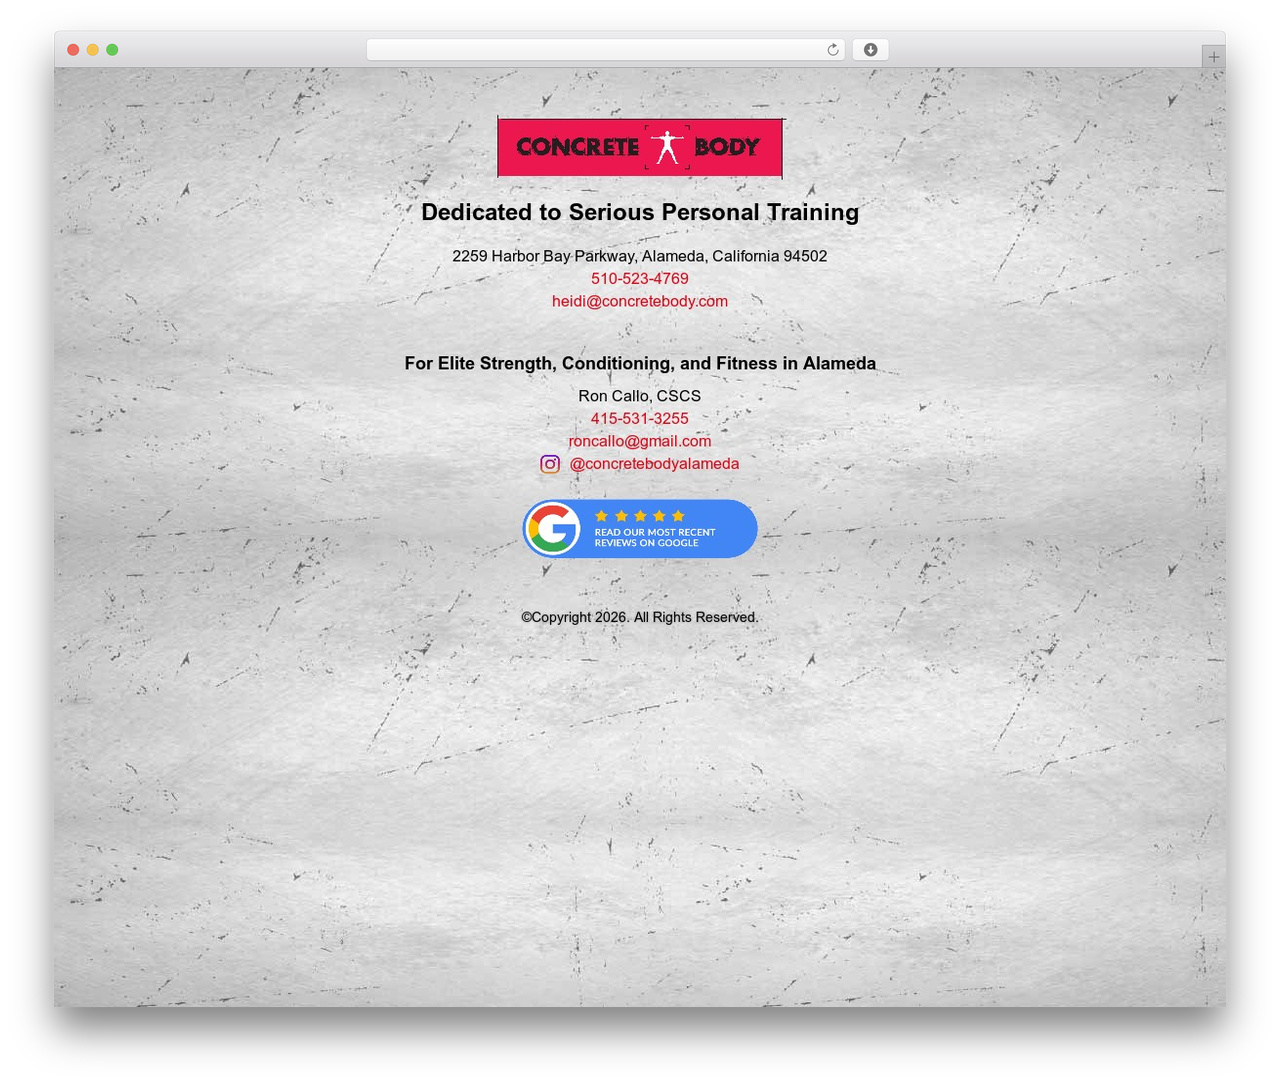The width and height of the screenshot is (1280, 1084).
Task: Click the Concrete Body logo banner
Action: click(x=640, y=147)
